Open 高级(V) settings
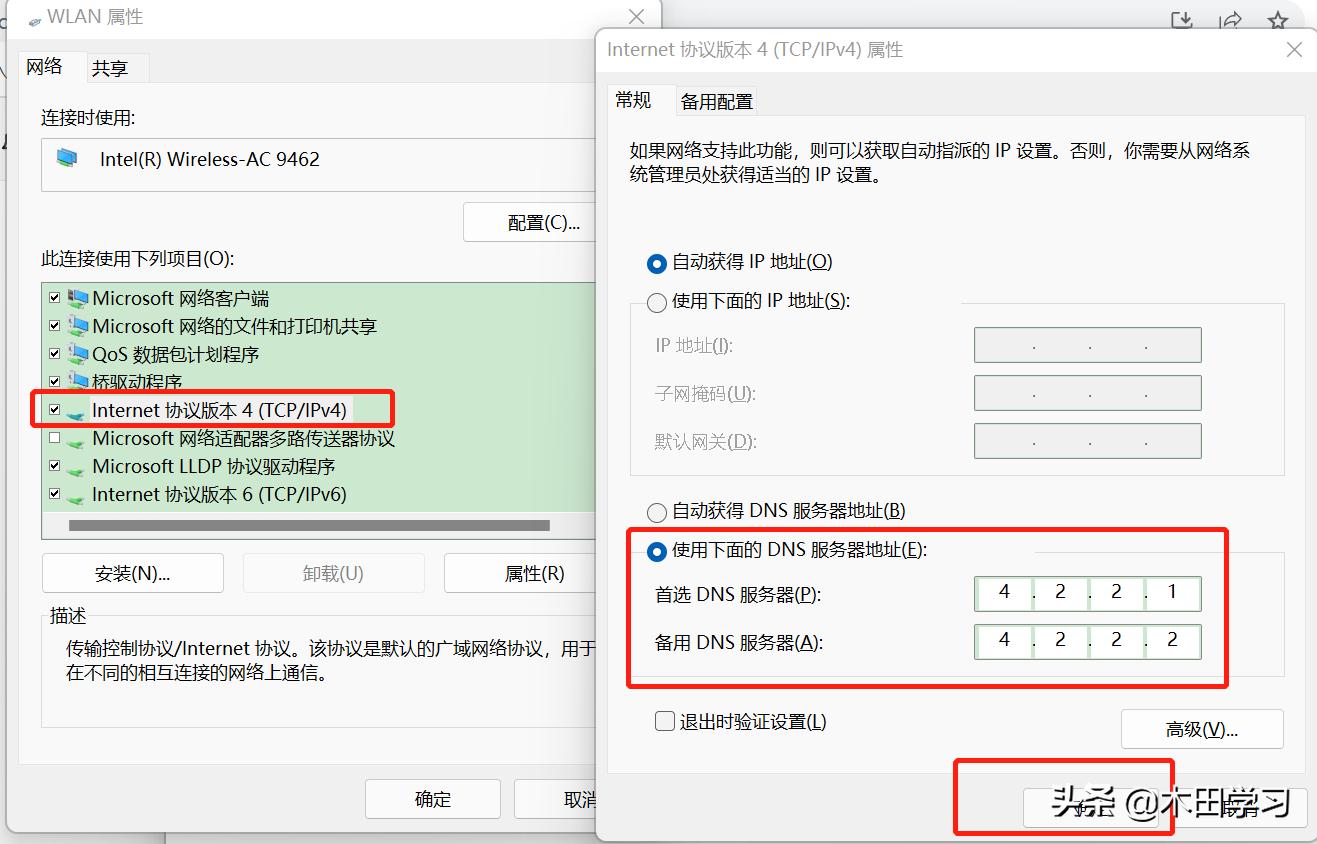Screen dimensions: 1317x844 click(1202, 728)
